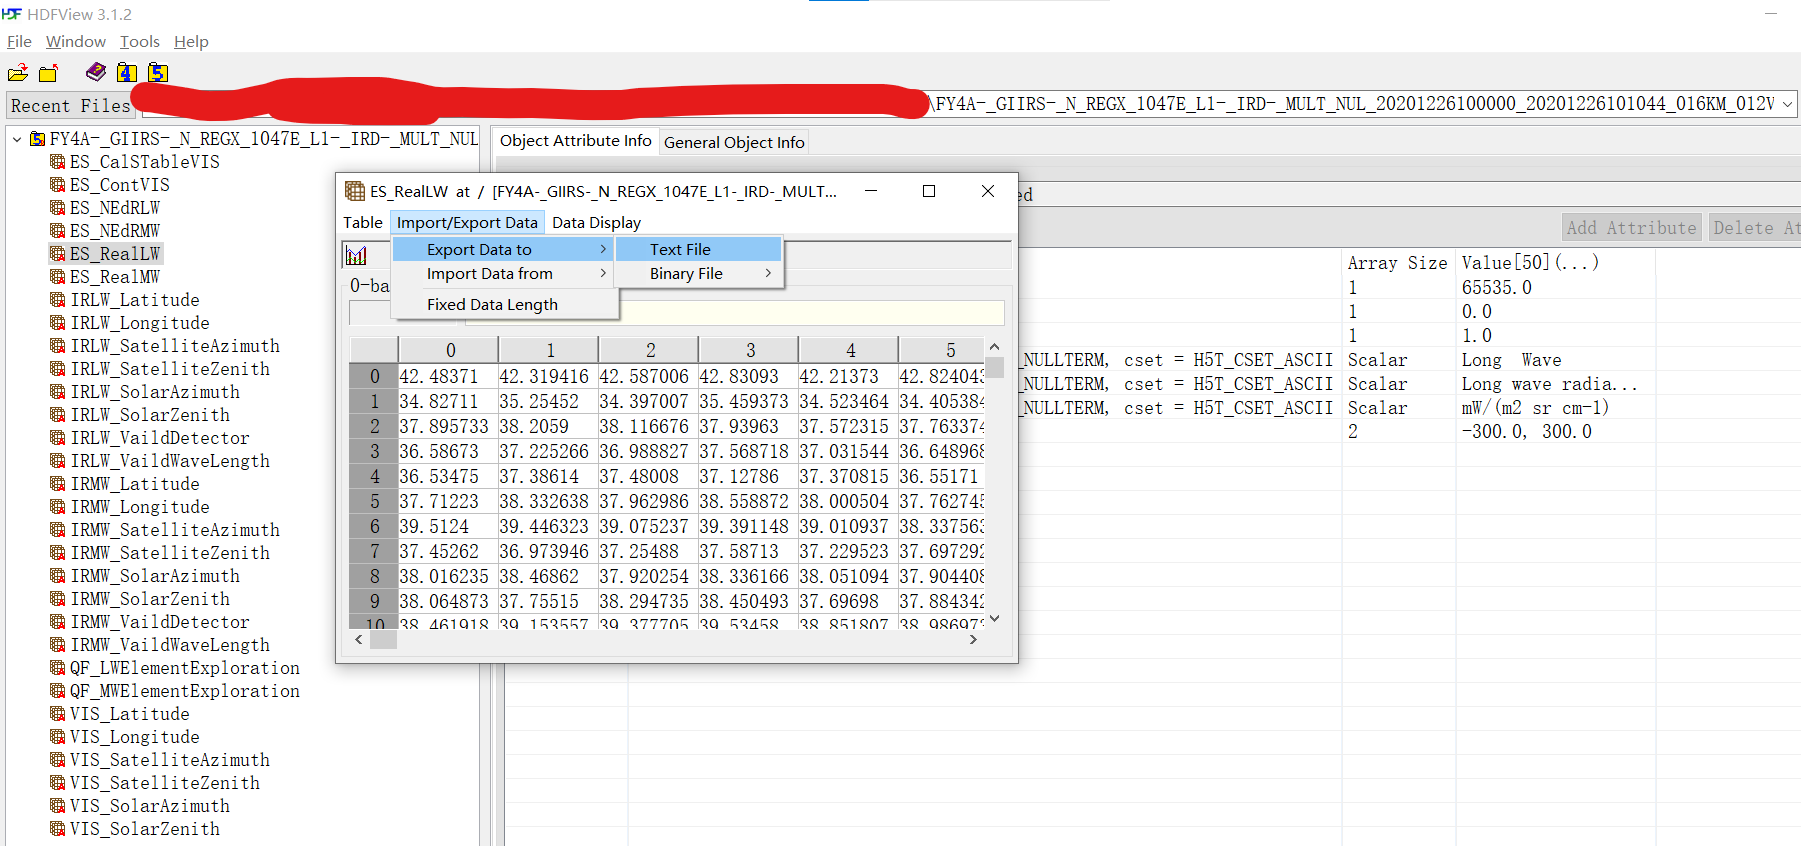The image size is (1801, 846).
Task: Open the Tools menu
Action: (x=140, y=41)
